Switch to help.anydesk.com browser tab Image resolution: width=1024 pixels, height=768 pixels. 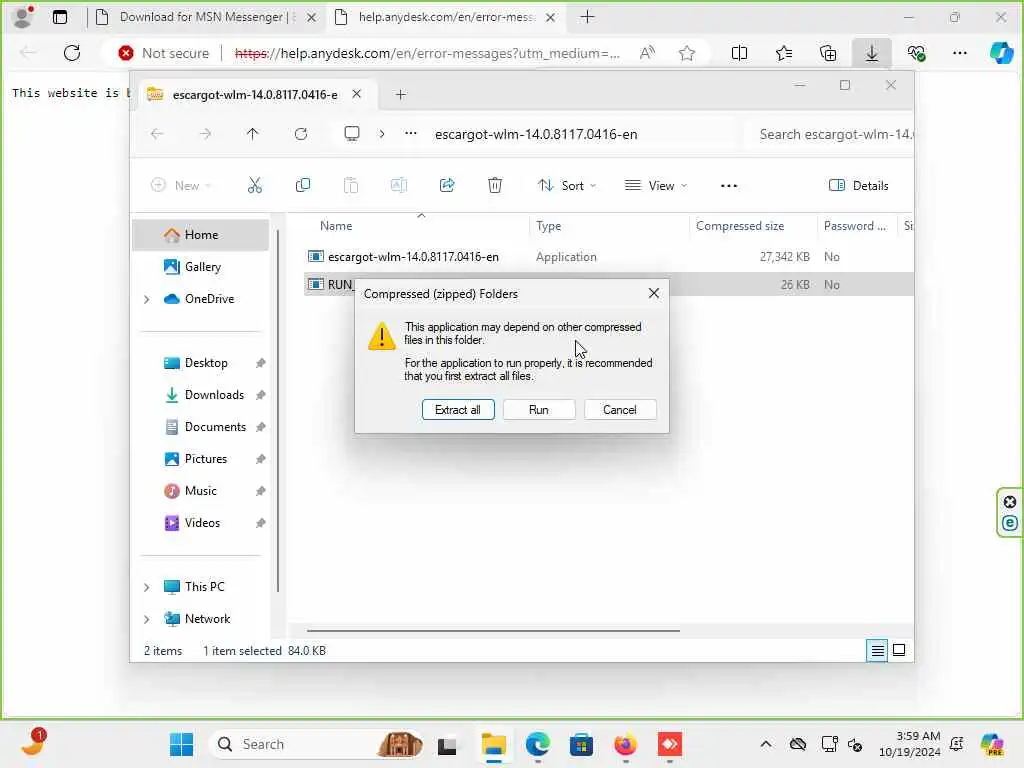tap(445, 18)
